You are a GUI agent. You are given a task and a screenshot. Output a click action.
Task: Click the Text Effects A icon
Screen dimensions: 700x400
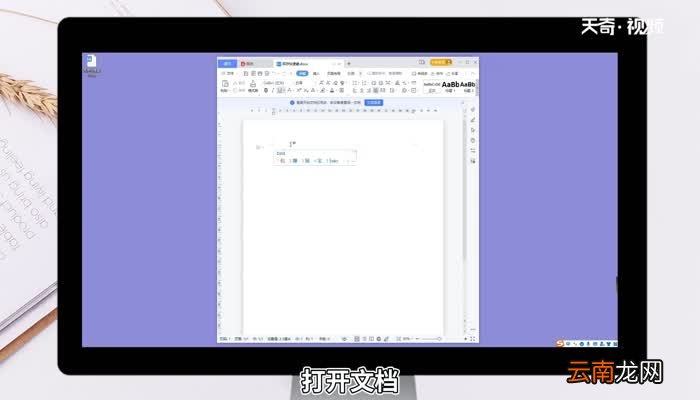314,90
